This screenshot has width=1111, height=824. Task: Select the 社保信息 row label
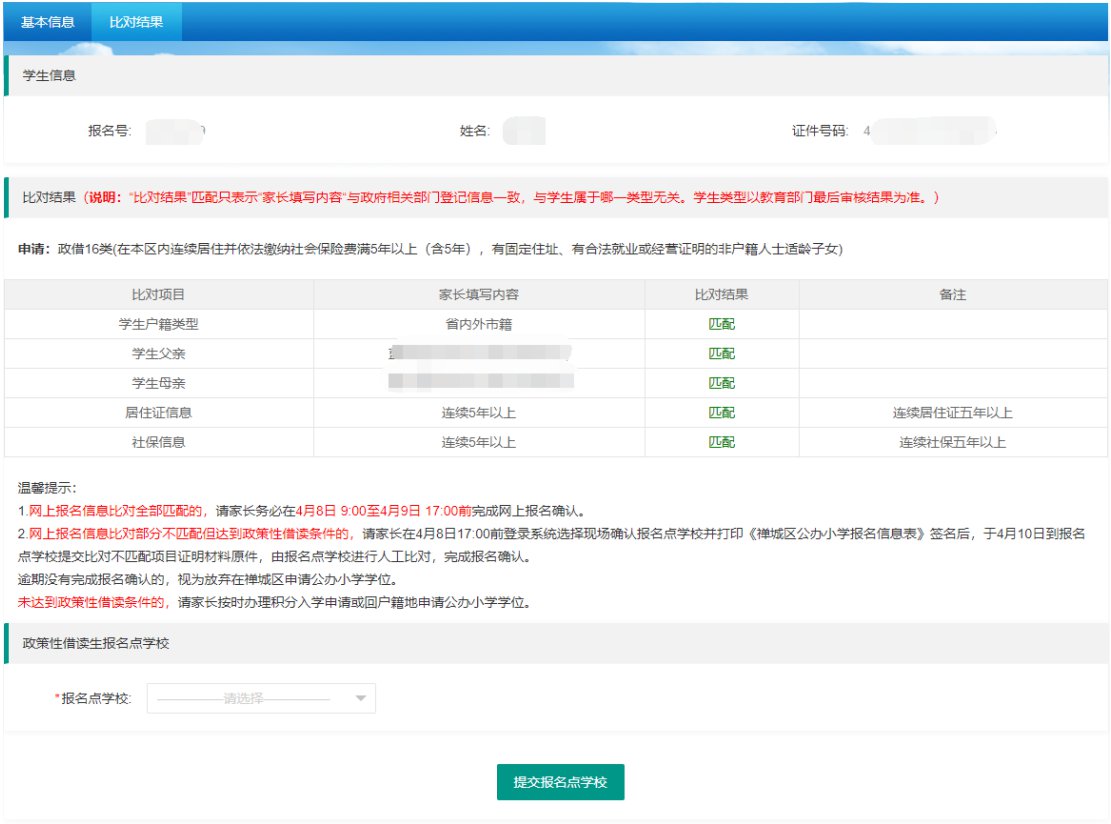pos(158,442)
